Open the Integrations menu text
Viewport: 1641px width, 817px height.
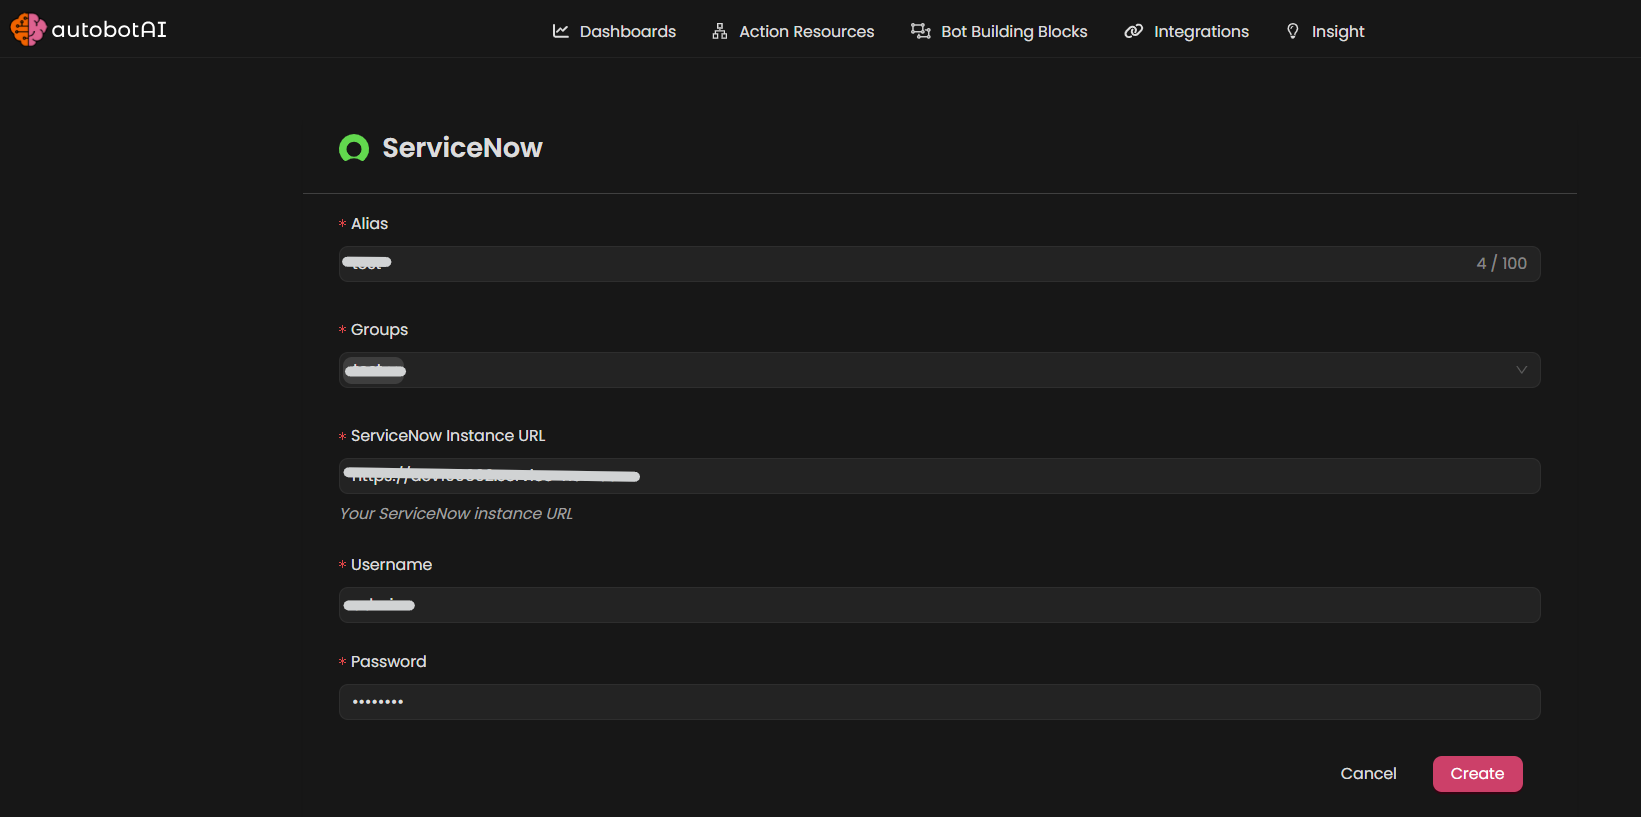[x=1201, y=31]
